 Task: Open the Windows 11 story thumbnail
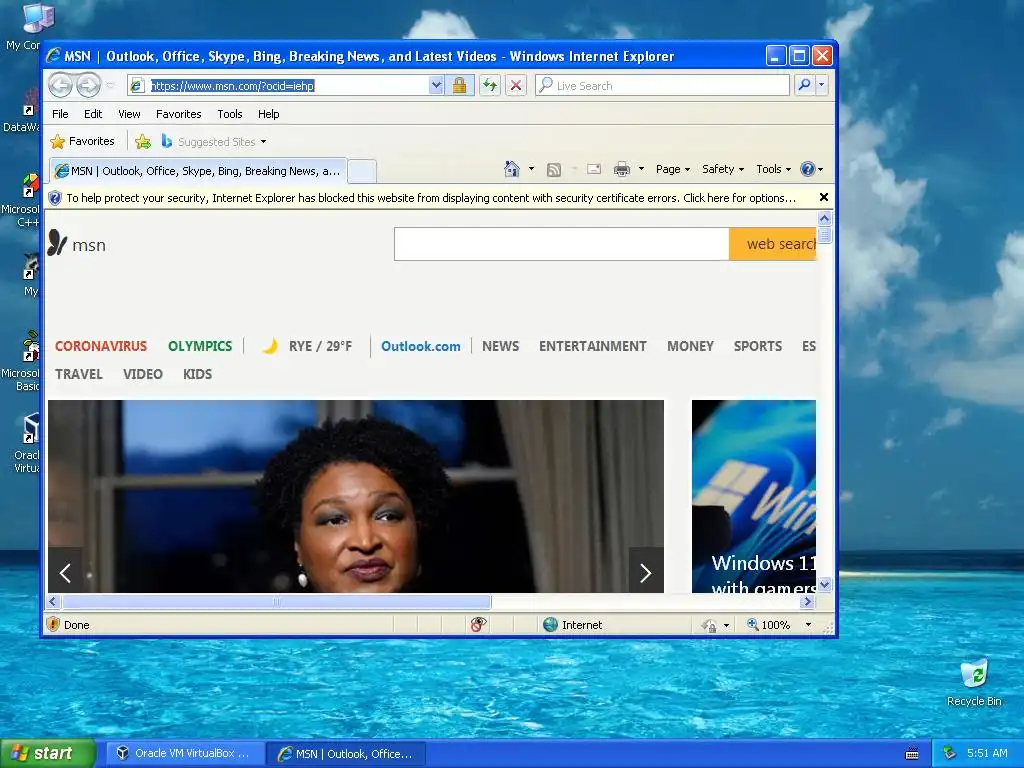[754, 496]
